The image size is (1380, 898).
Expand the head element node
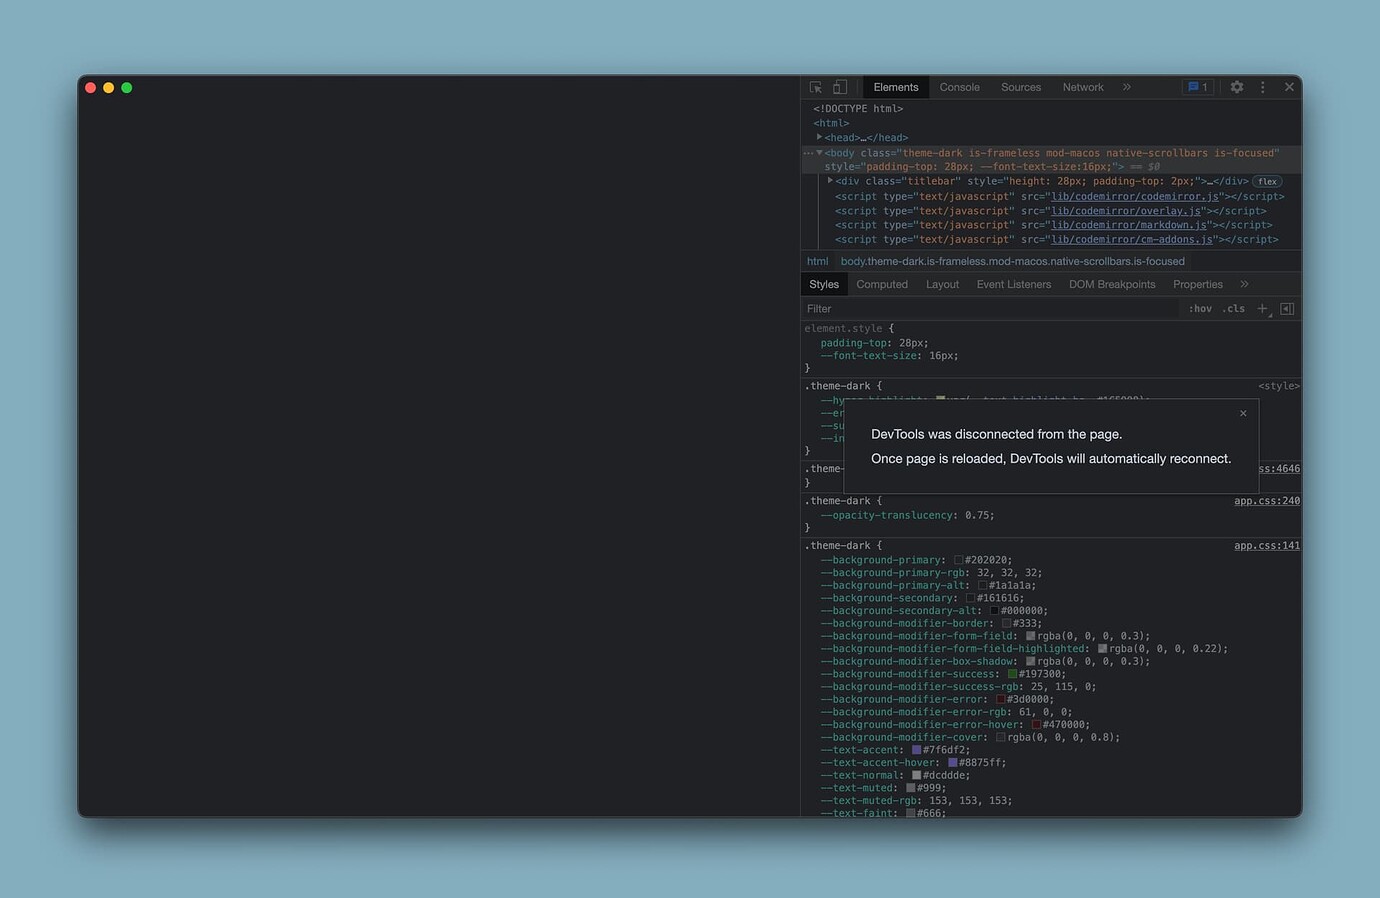coord(819,138)
